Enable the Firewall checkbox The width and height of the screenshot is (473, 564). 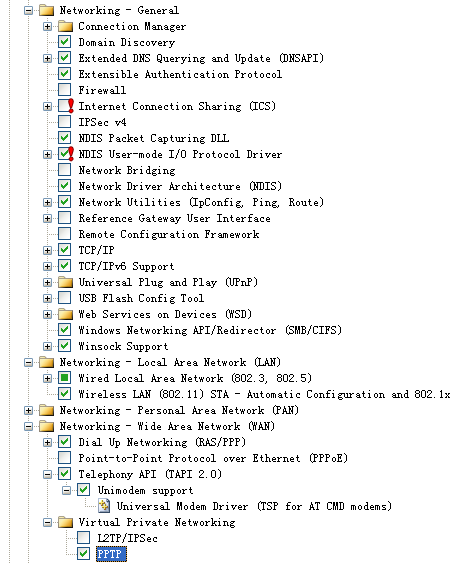coord(65,90)
